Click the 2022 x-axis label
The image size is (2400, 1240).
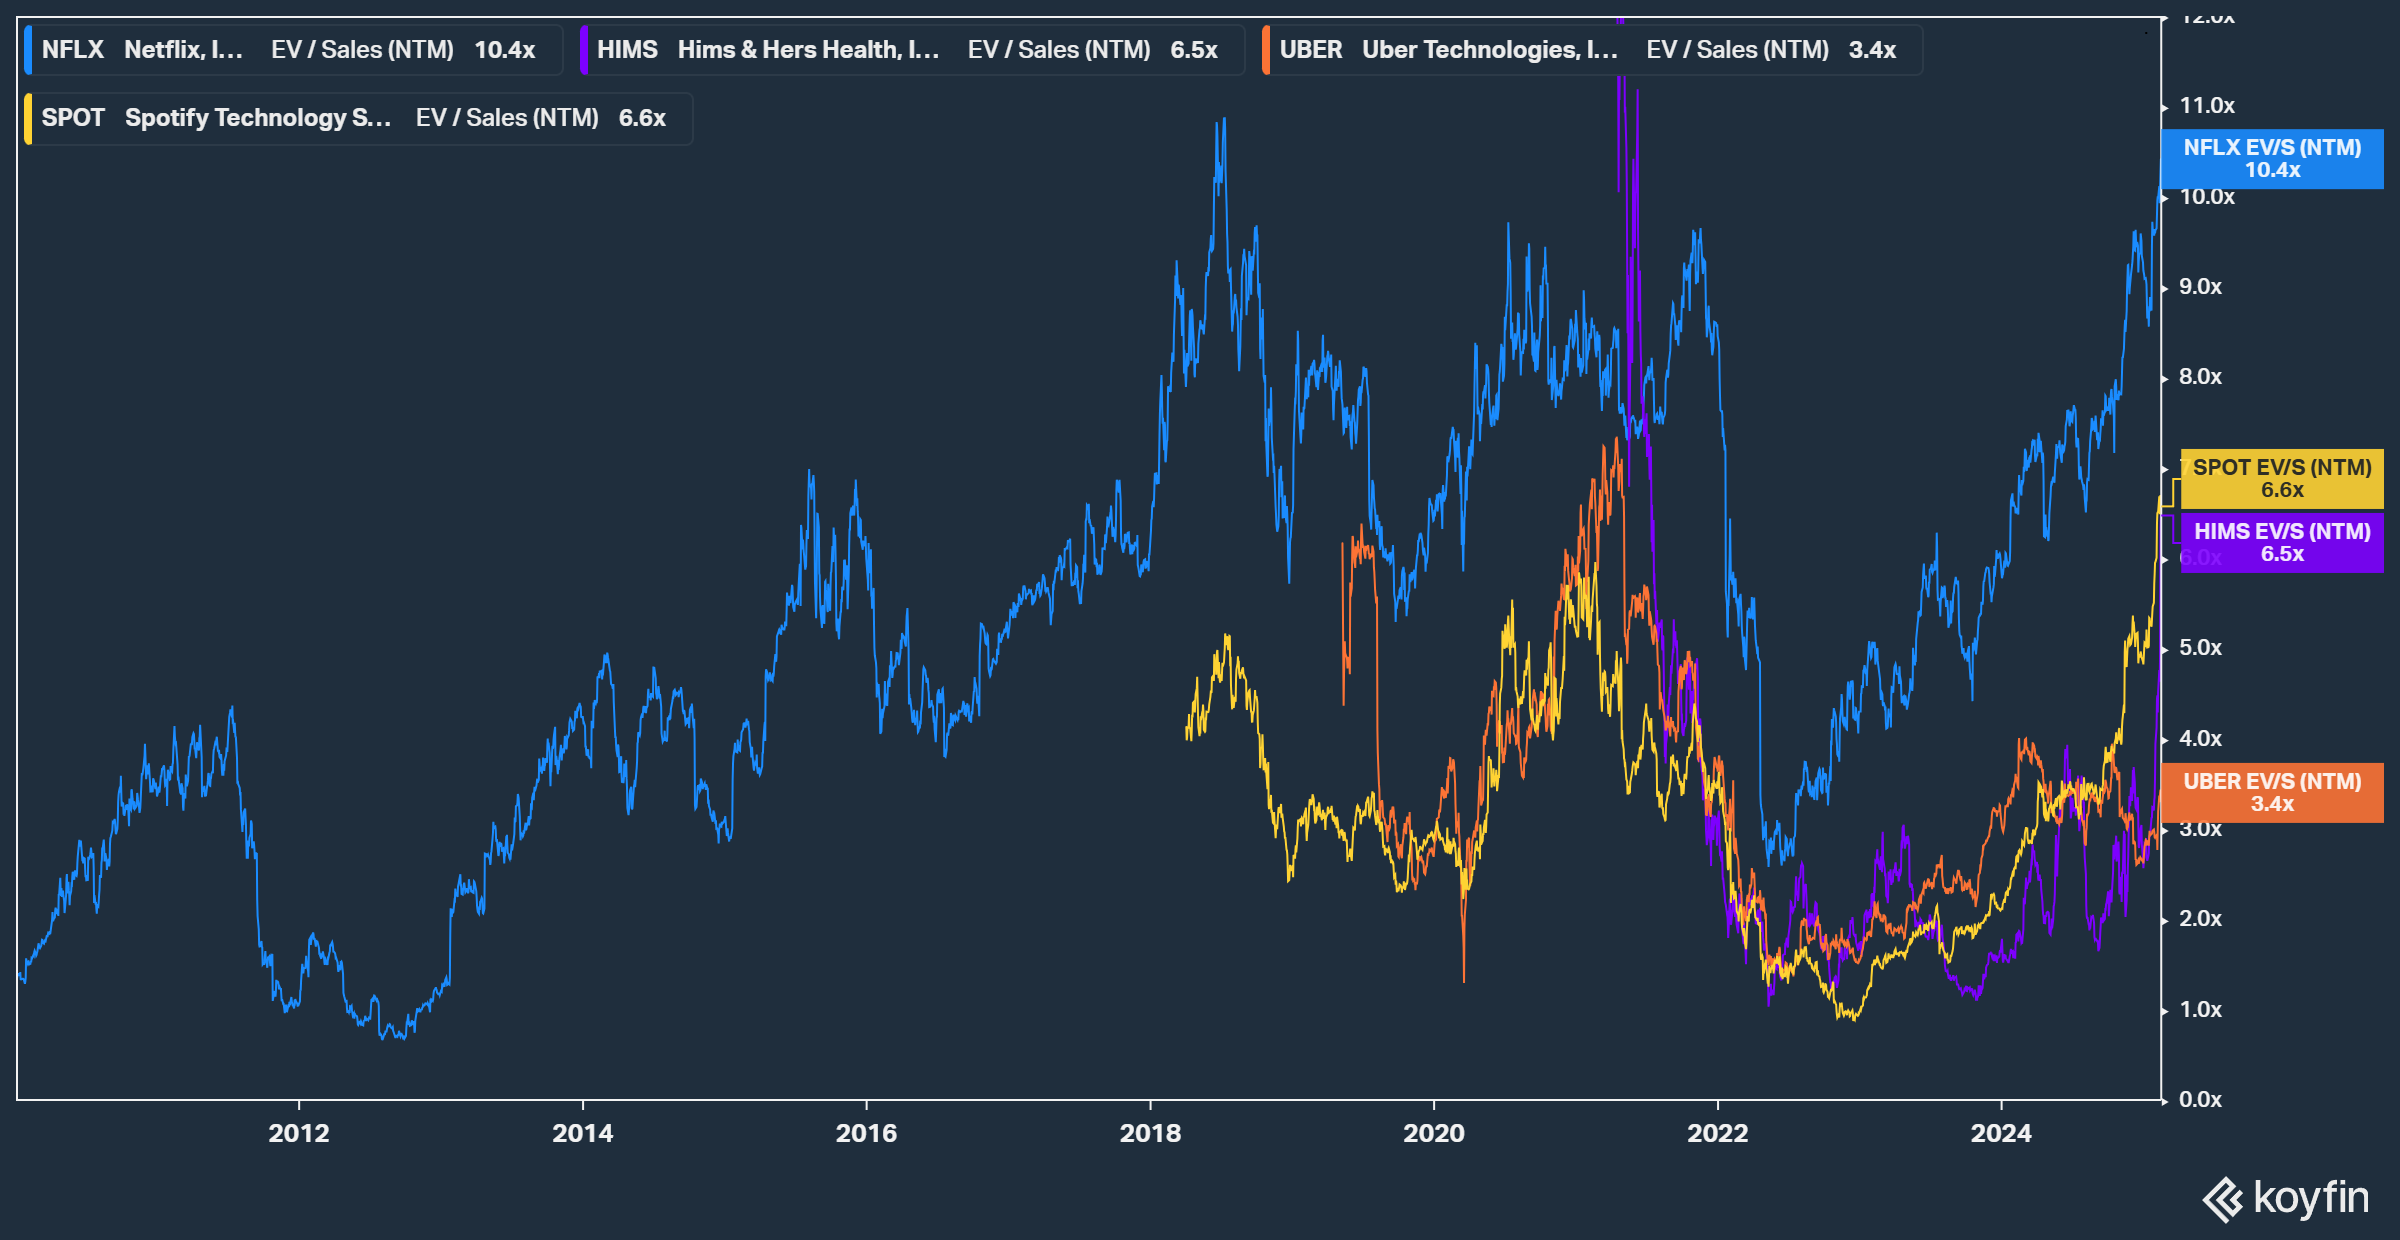pyautogui.click(x=1718, y=1133)
